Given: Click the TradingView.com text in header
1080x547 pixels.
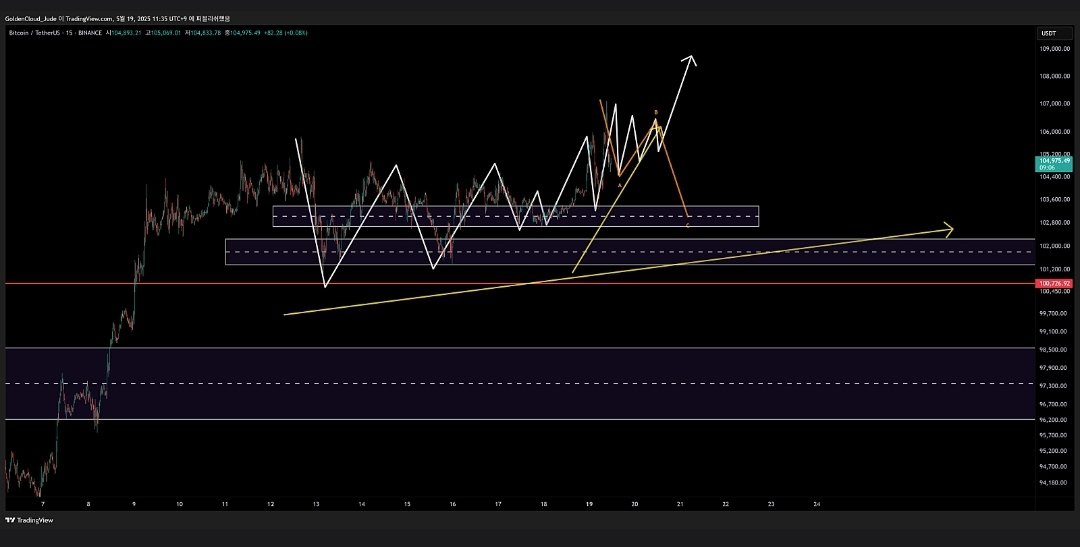Looking at the screenshot, I should tap(89, 19).
